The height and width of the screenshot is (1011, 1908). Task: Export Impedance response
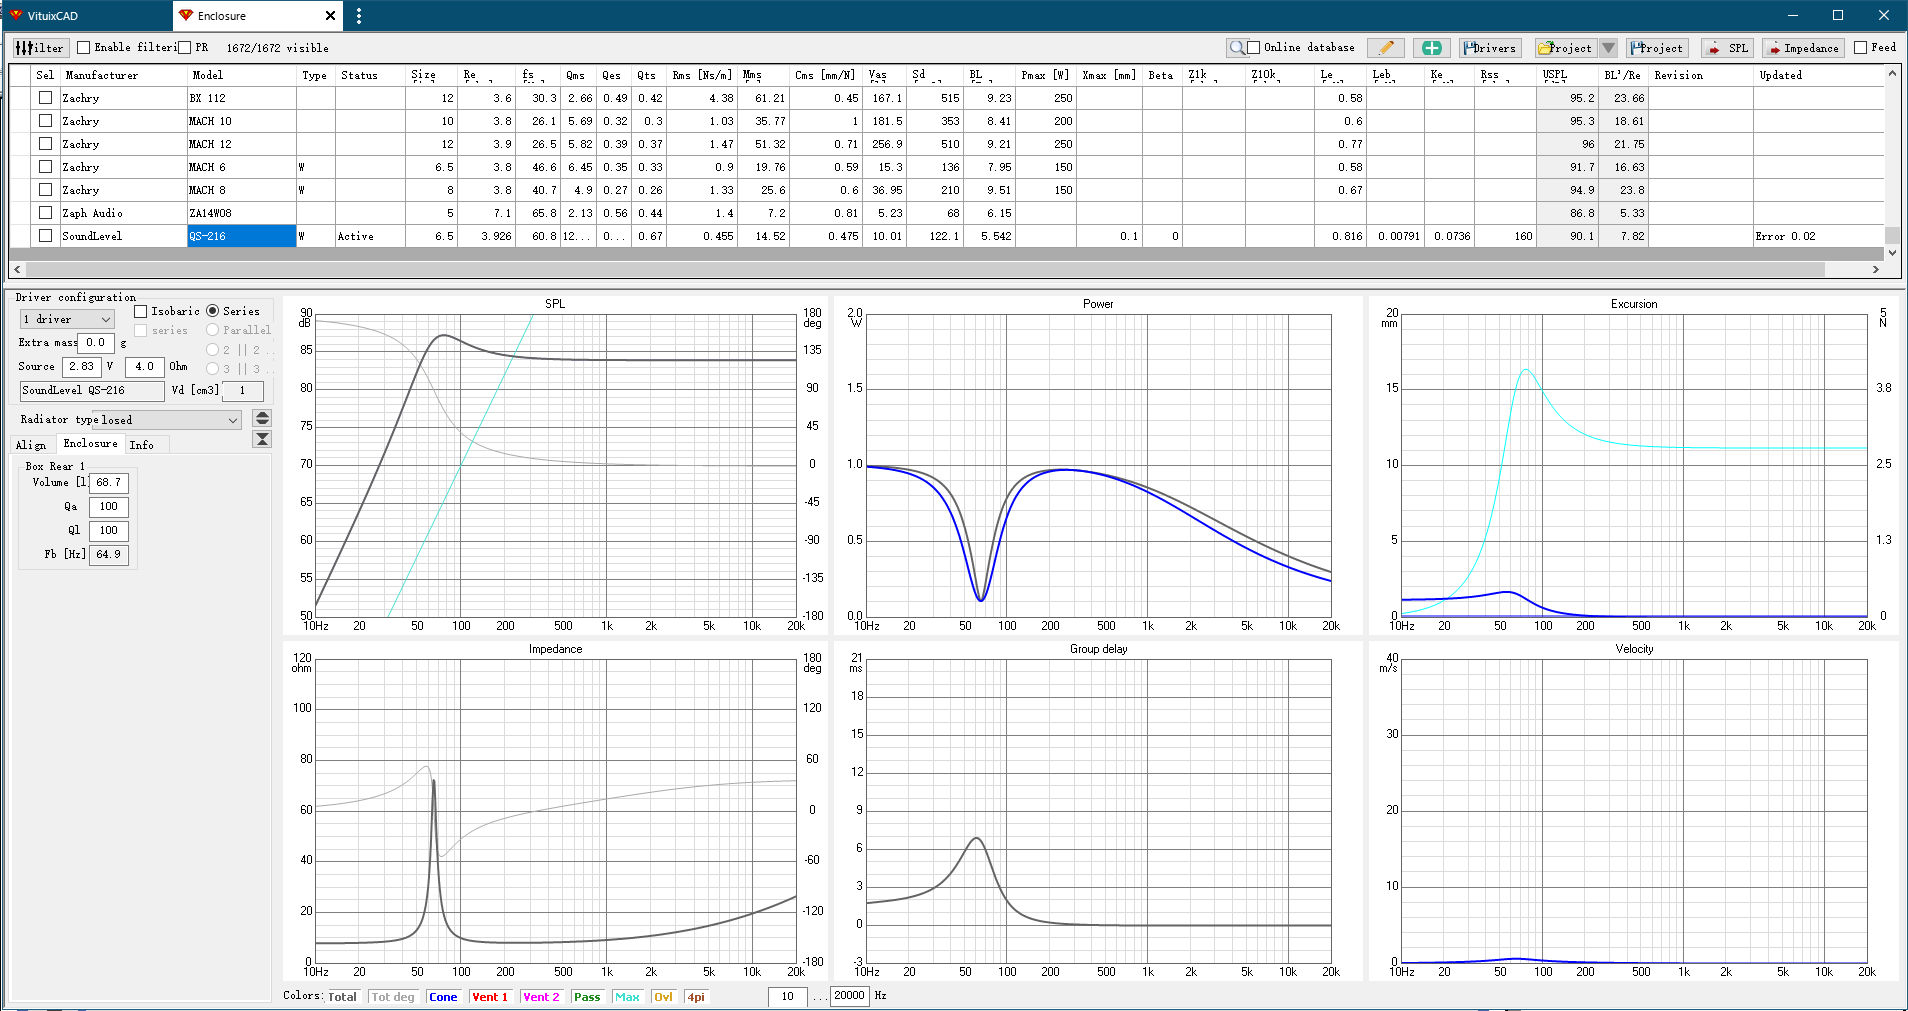pos(1803,47)
